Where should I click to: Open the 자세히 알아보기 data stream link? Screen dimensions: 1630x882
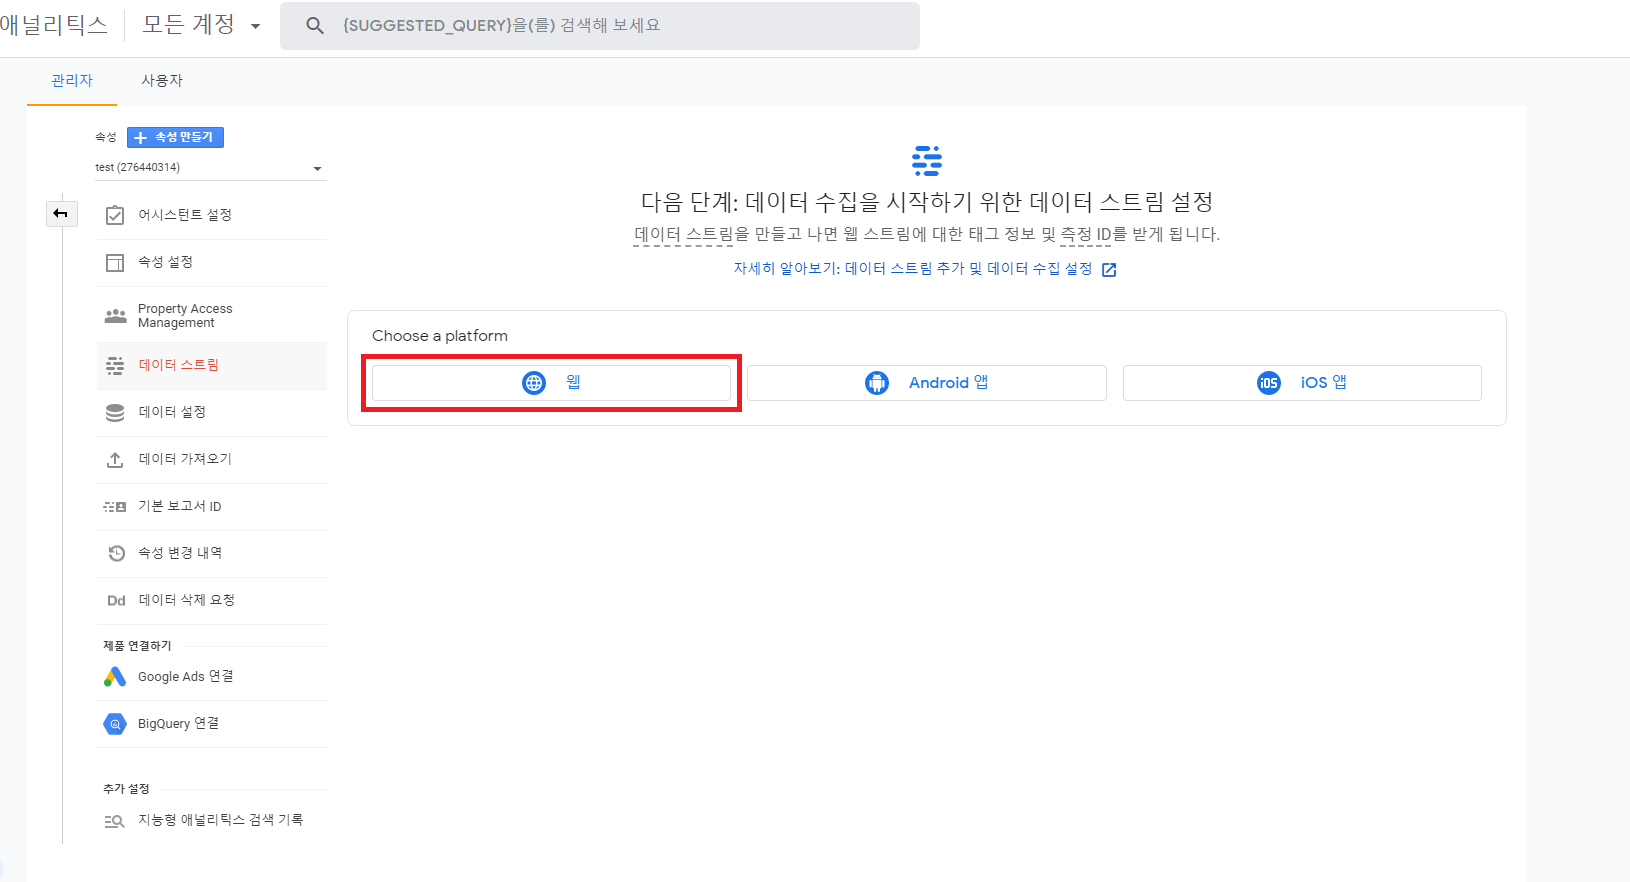[x=913, y=269]
